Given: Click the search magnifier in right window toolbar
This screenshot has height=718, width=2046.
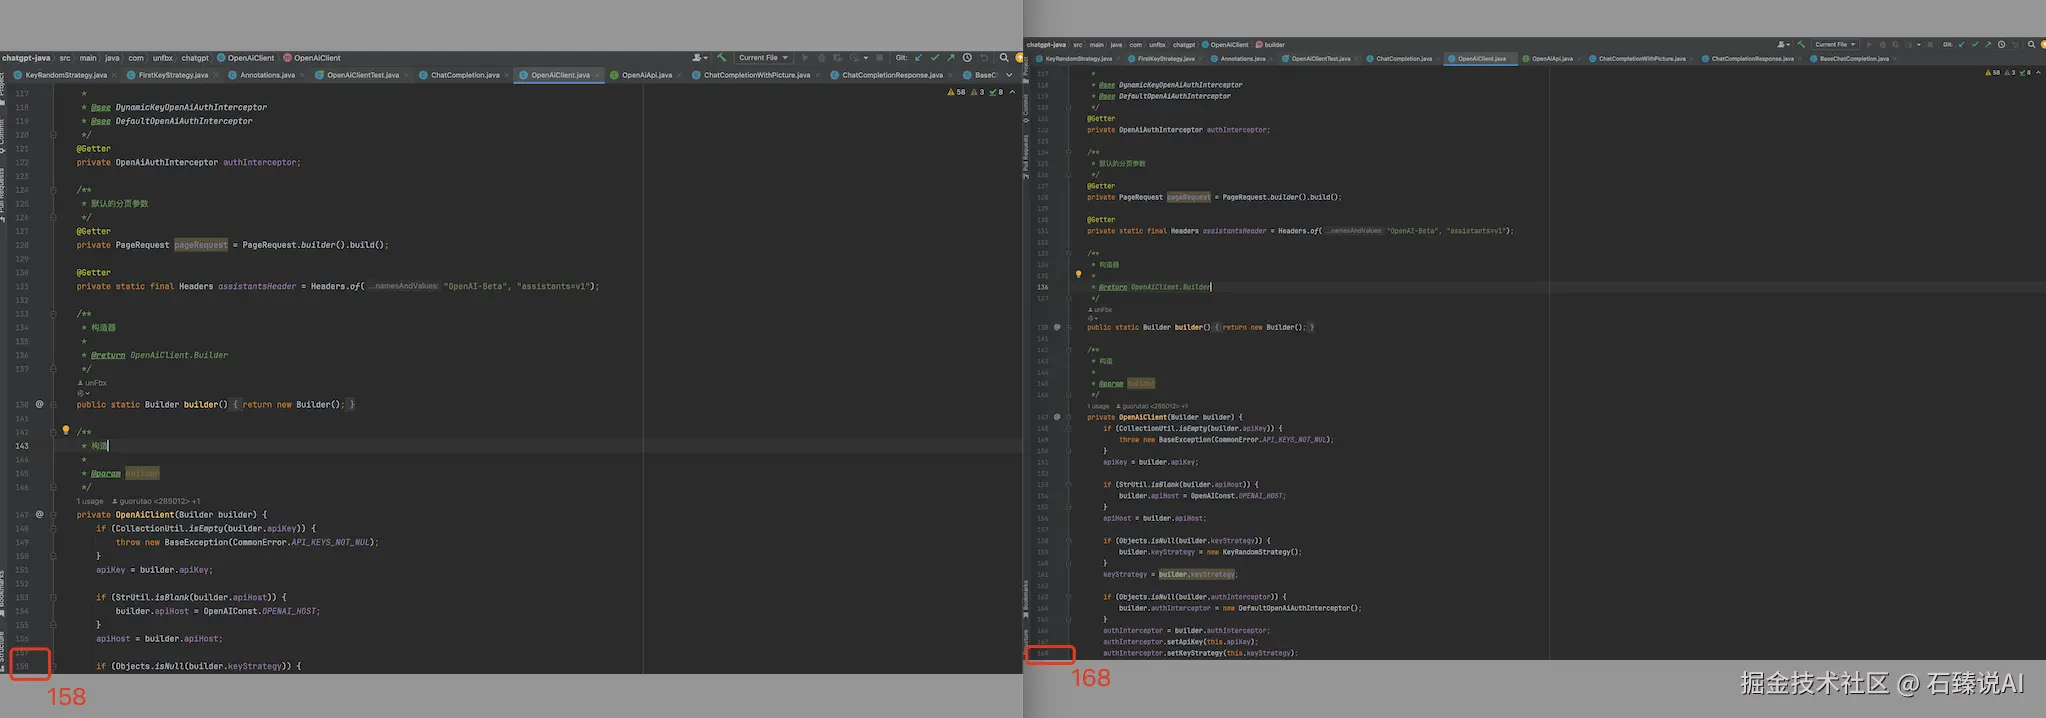Looking at the screenshot, I should (2031, 45).
